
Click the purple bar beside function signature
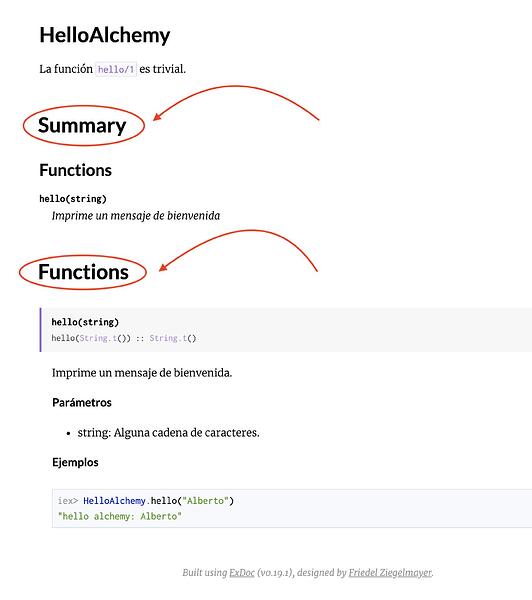coord(41,329)
